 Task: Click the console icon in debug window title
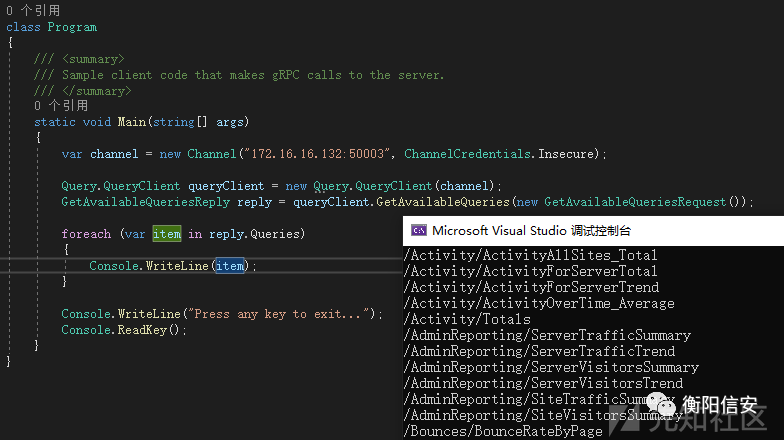418,230
